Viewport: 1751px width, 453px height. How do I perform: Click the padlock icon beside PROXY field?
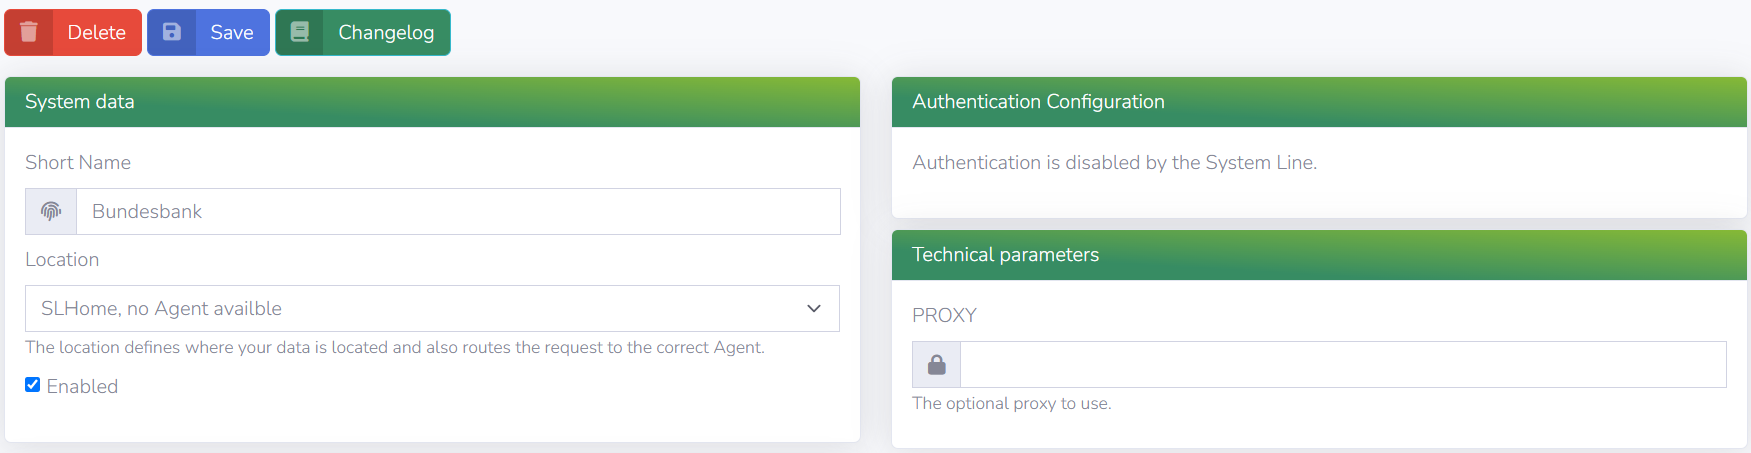pos(936,365)
